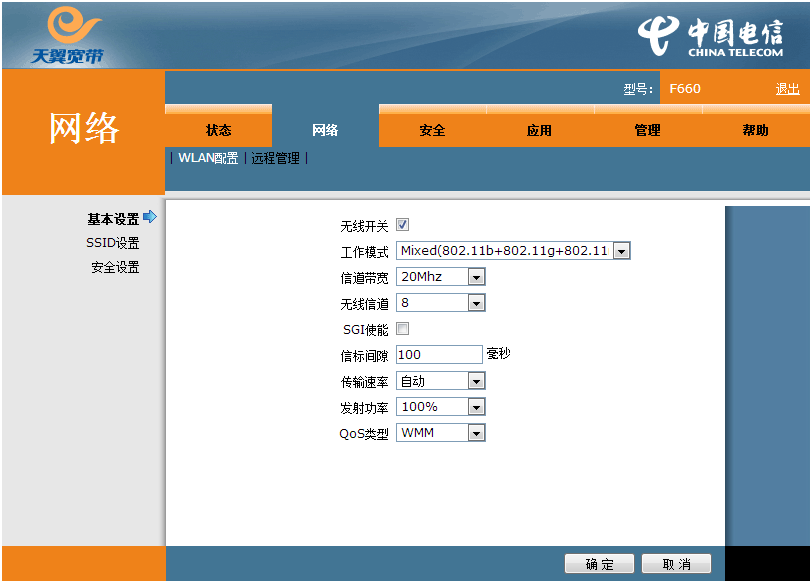The width and height of the screenshot is (812, 584).
Task: Switch to the 安全 tab
Action: click(432, 130)
